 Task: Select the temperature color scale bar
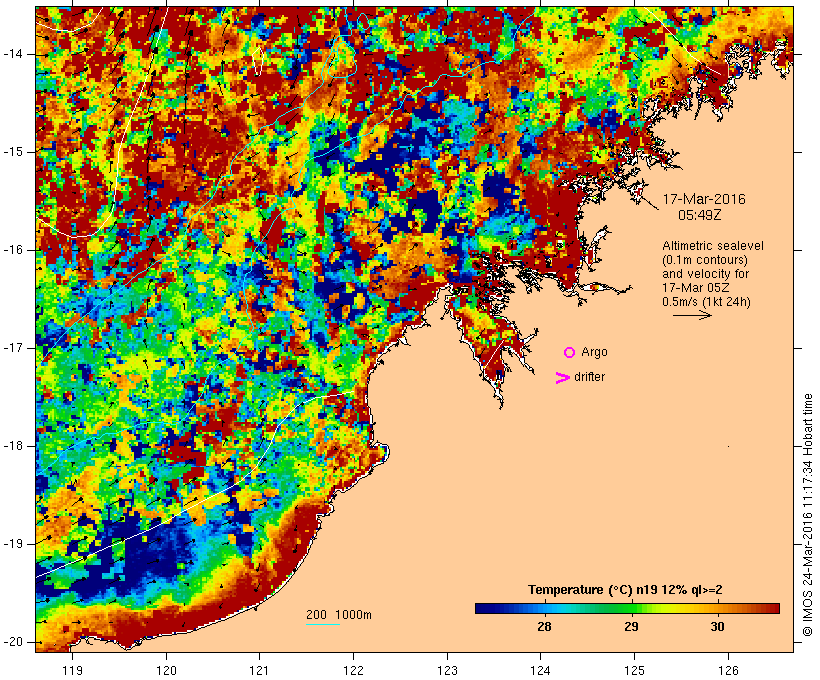[628, 608]
